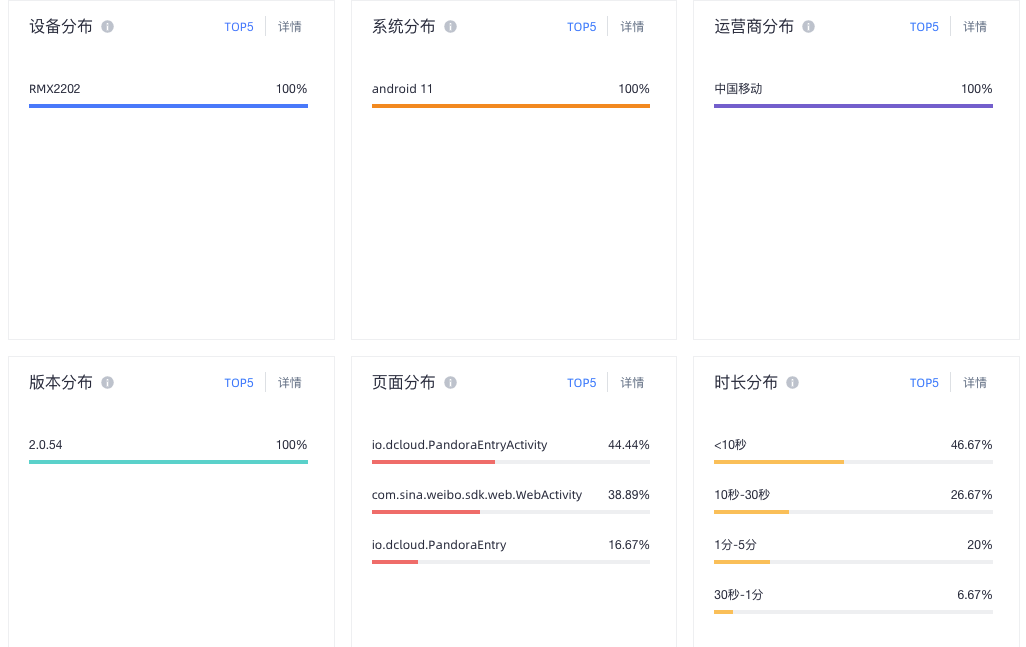Click info icon beside 系统分布 title
The height and width of the screenshot is (647, 1026).
coord(450,27)
